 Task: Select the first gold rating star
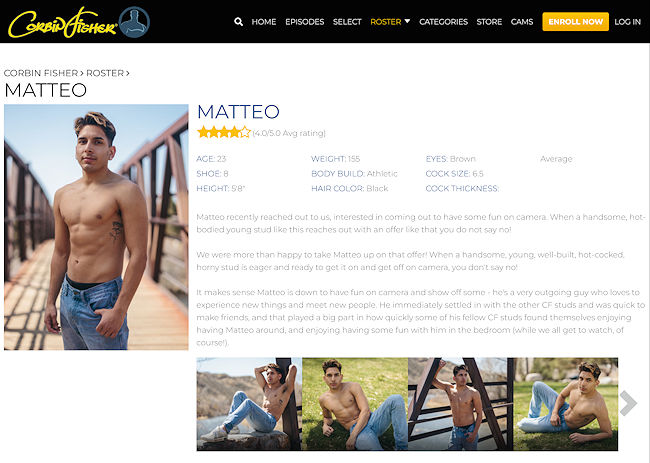coord(203,133)
